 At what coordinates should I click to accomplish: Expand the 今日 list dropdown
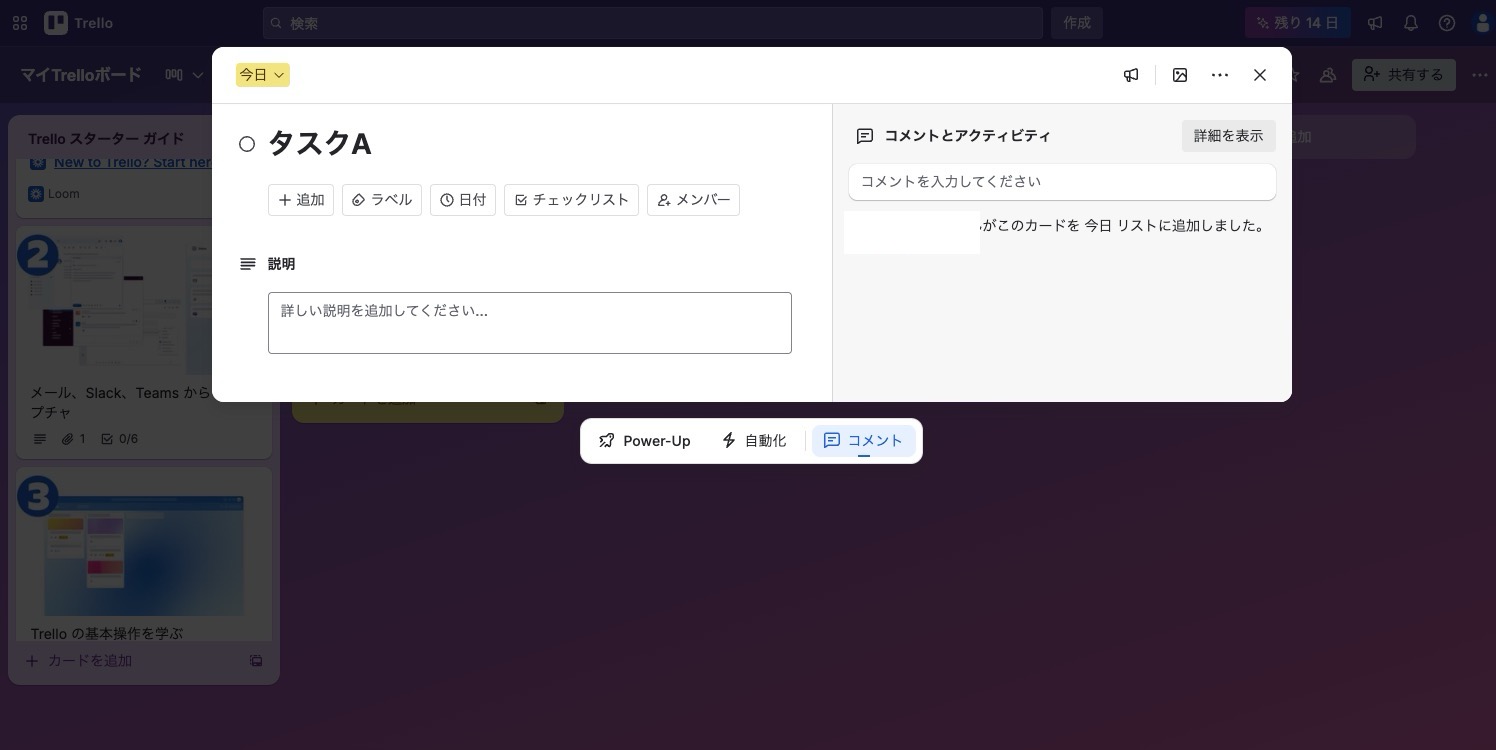(263, 75)
